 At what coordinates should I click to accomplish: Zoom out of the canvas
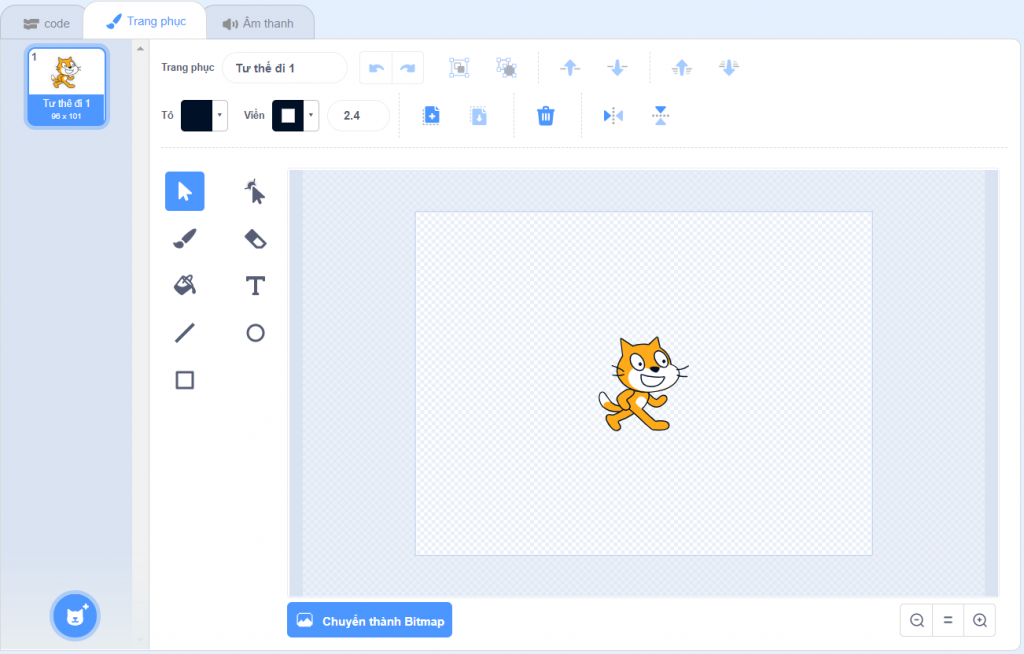[917, 620]
